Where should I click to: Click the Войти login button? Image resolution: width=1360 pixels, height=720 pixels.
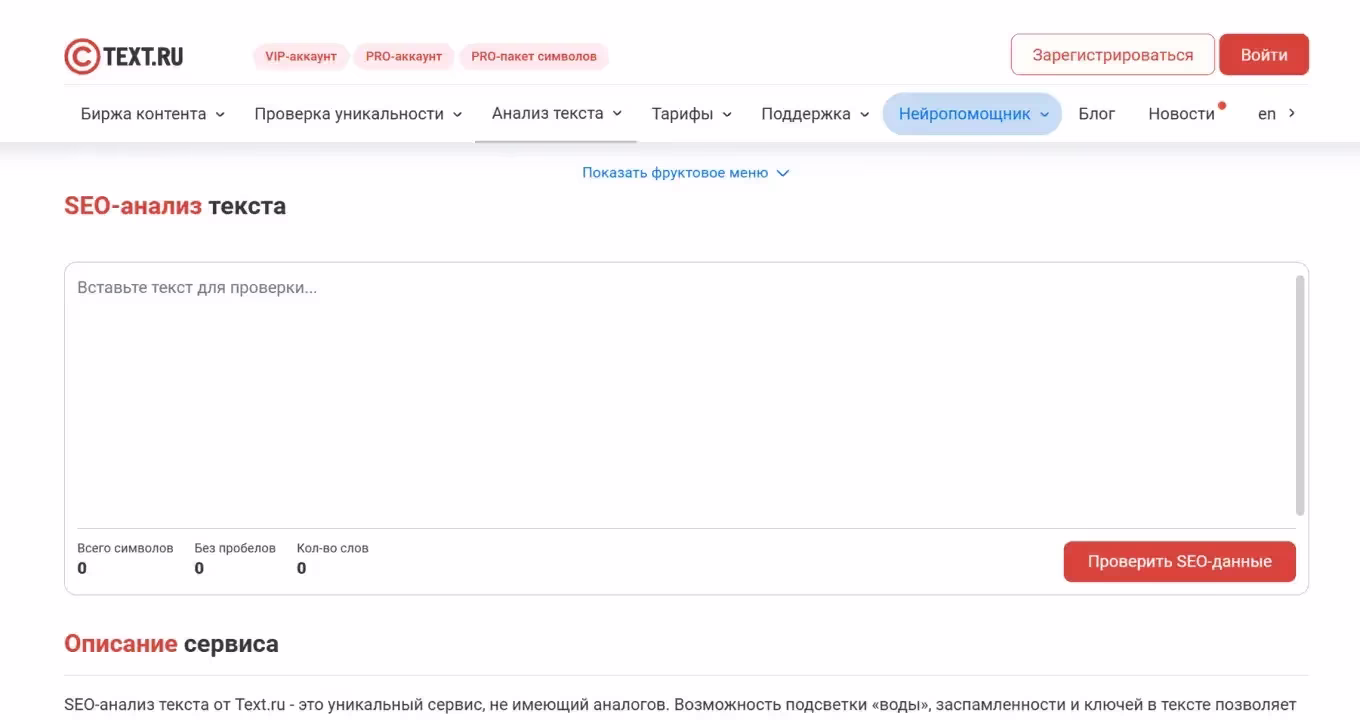1263,55
